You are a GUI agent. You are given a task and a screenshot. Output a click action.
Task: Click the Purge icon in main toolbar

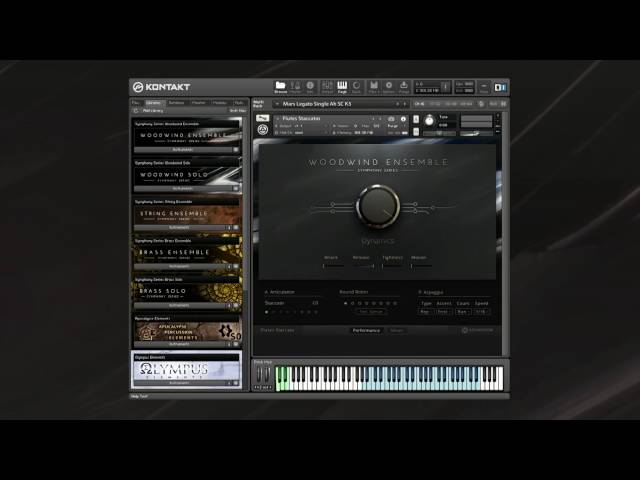tap(404, 87)
